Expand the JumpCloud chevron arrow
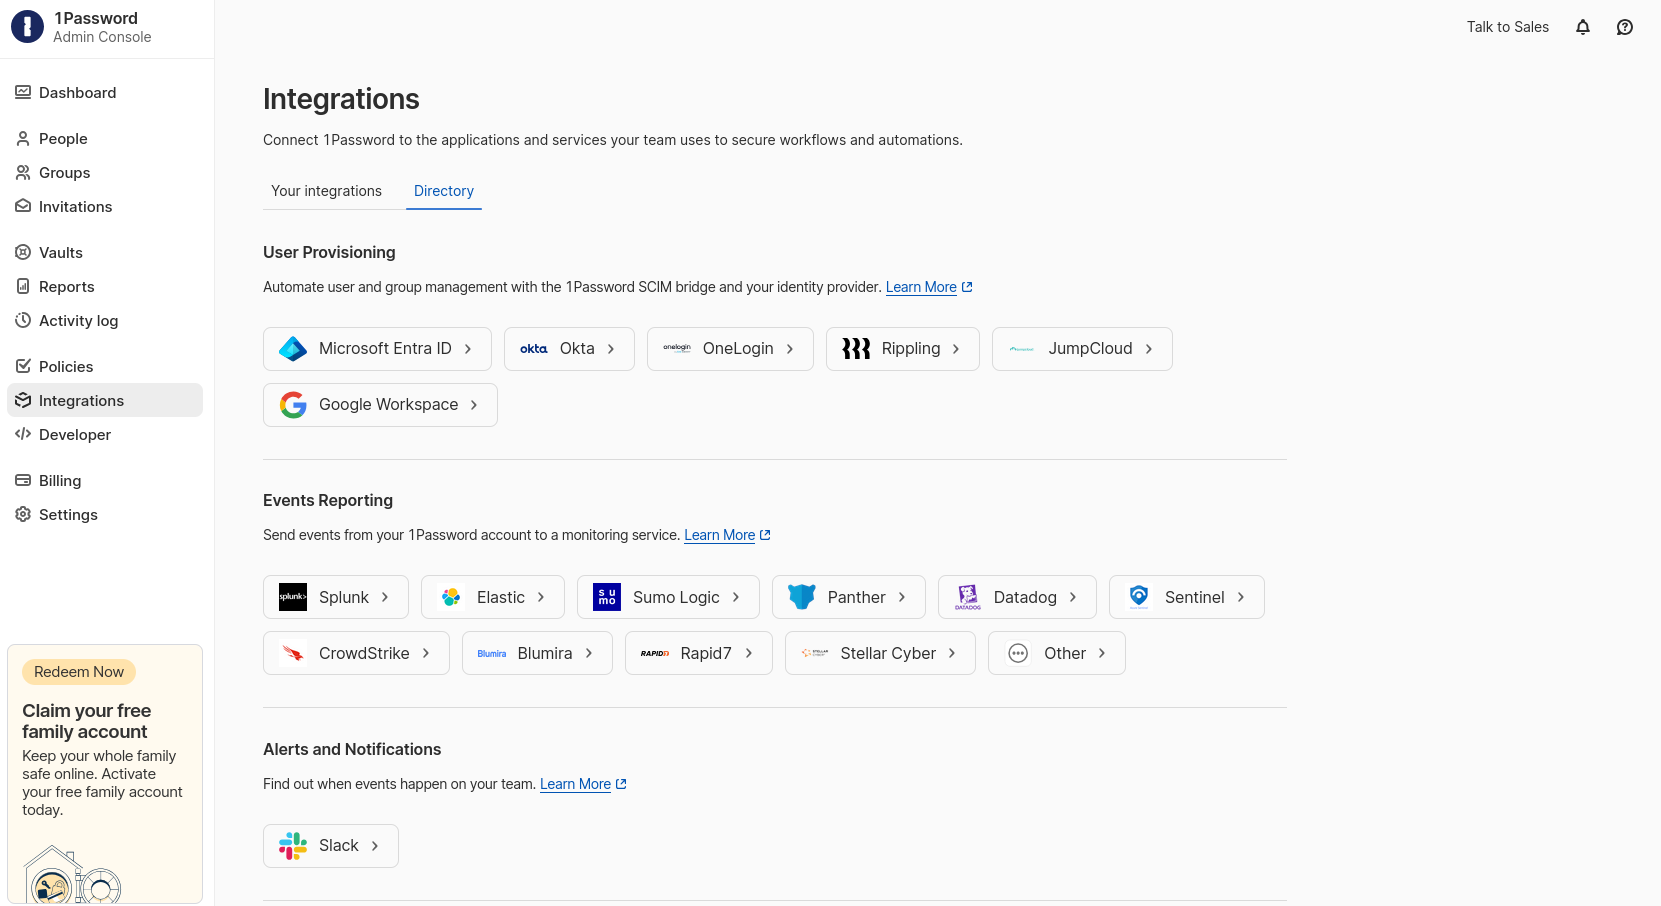 1149,349
